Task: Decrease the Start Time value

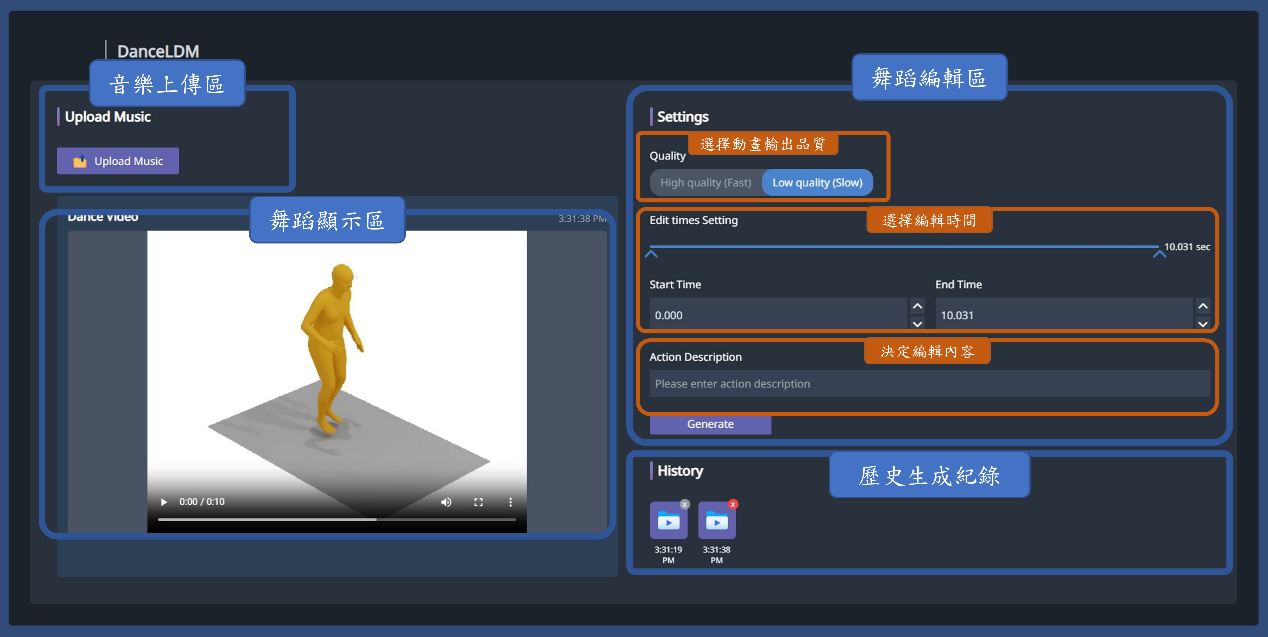Action: coord(917,323)
